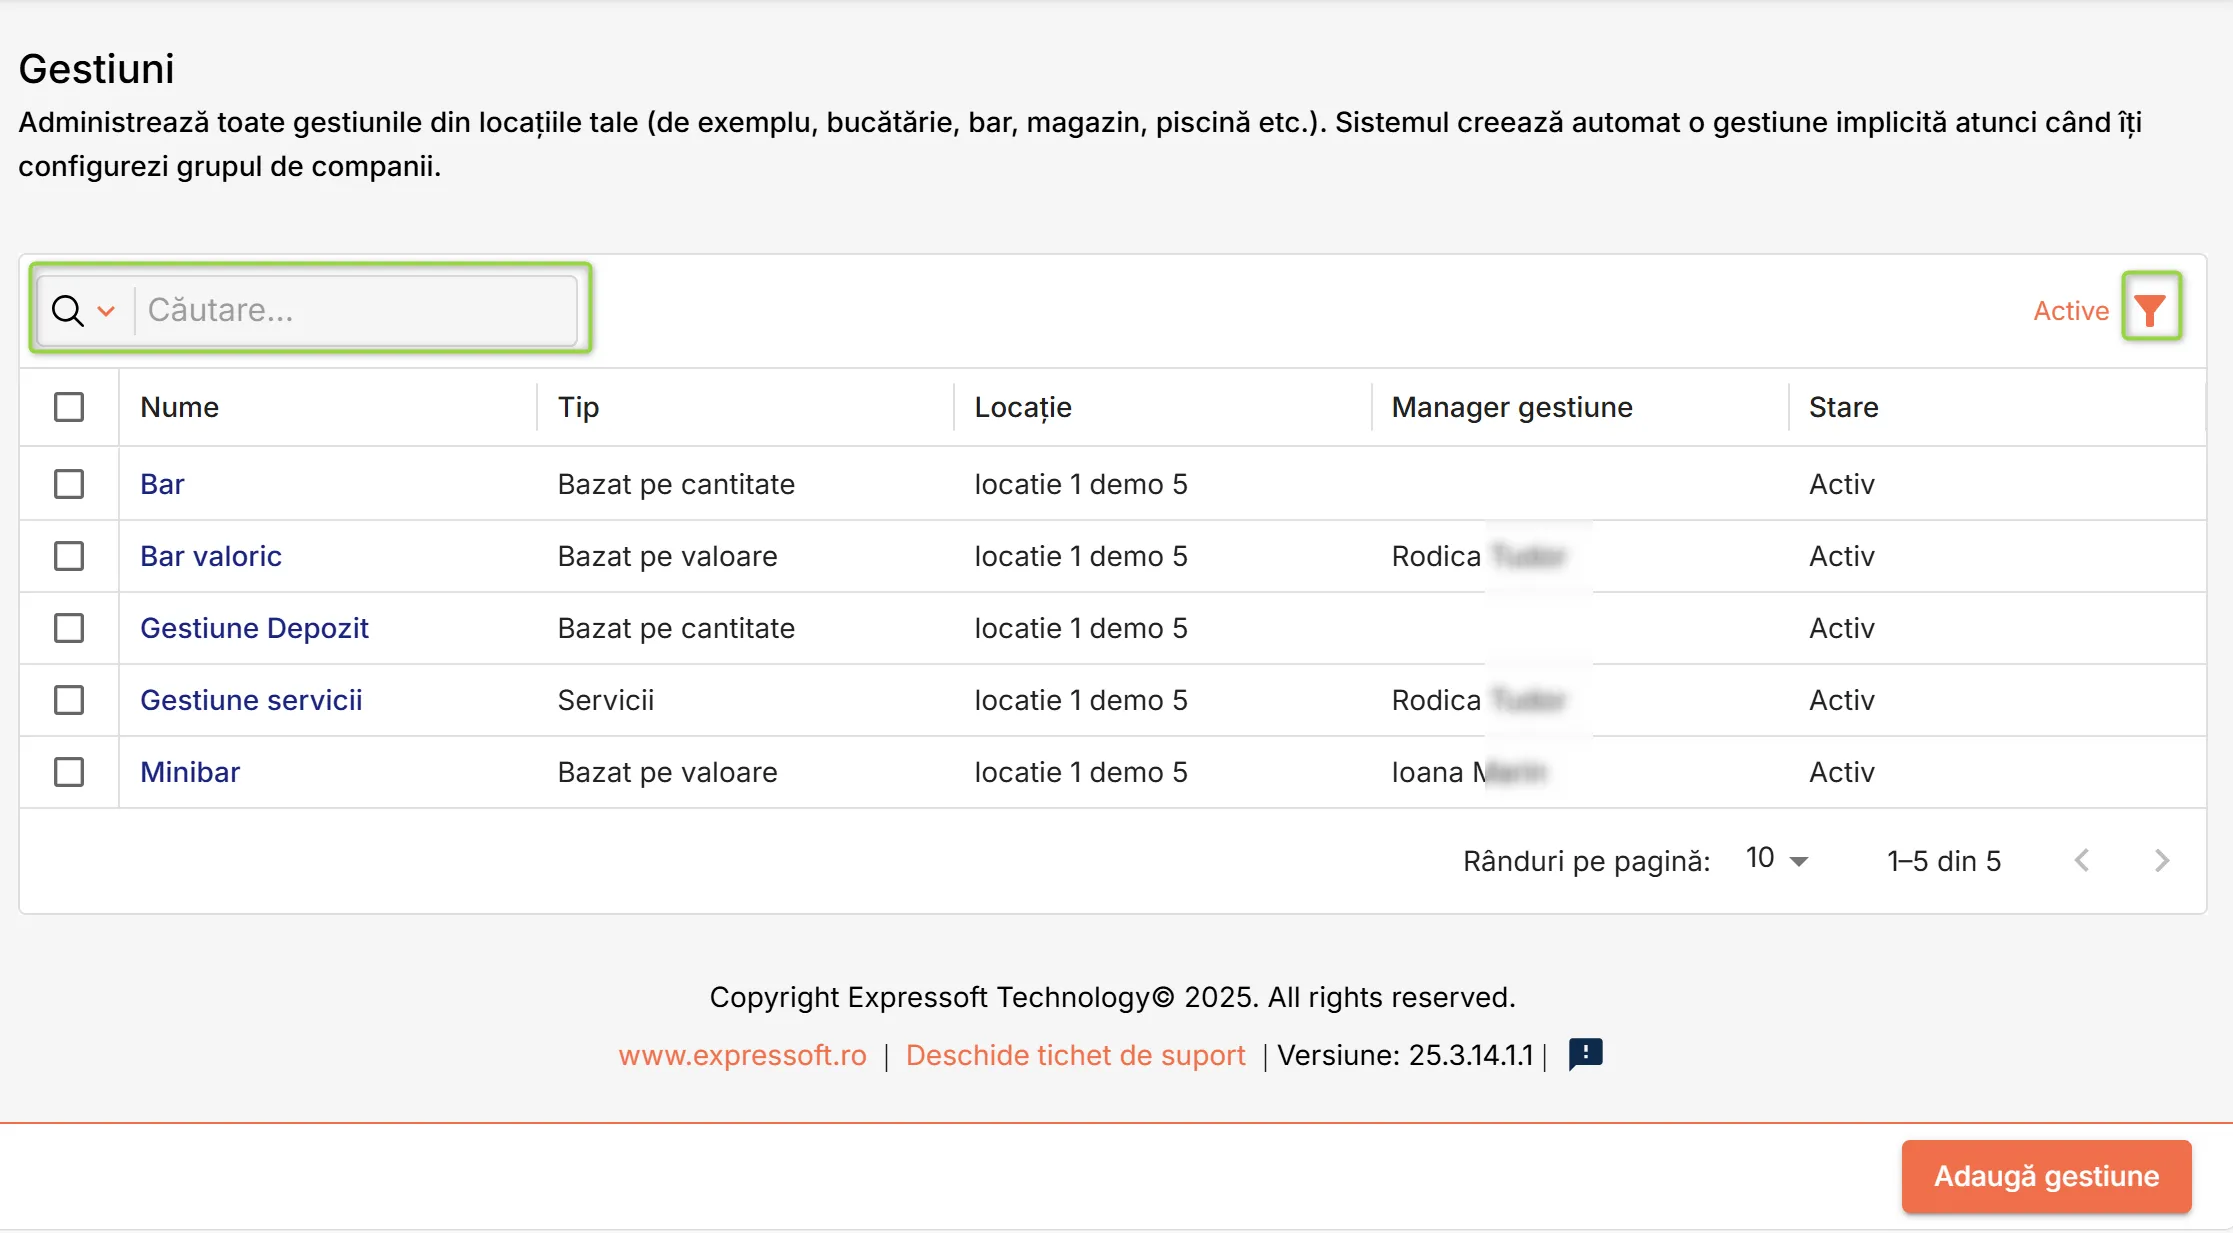This screenshot has width=2233, height=1233.
Task: Click the orange filter funnel icon
Action: (x=2150, y=310)
